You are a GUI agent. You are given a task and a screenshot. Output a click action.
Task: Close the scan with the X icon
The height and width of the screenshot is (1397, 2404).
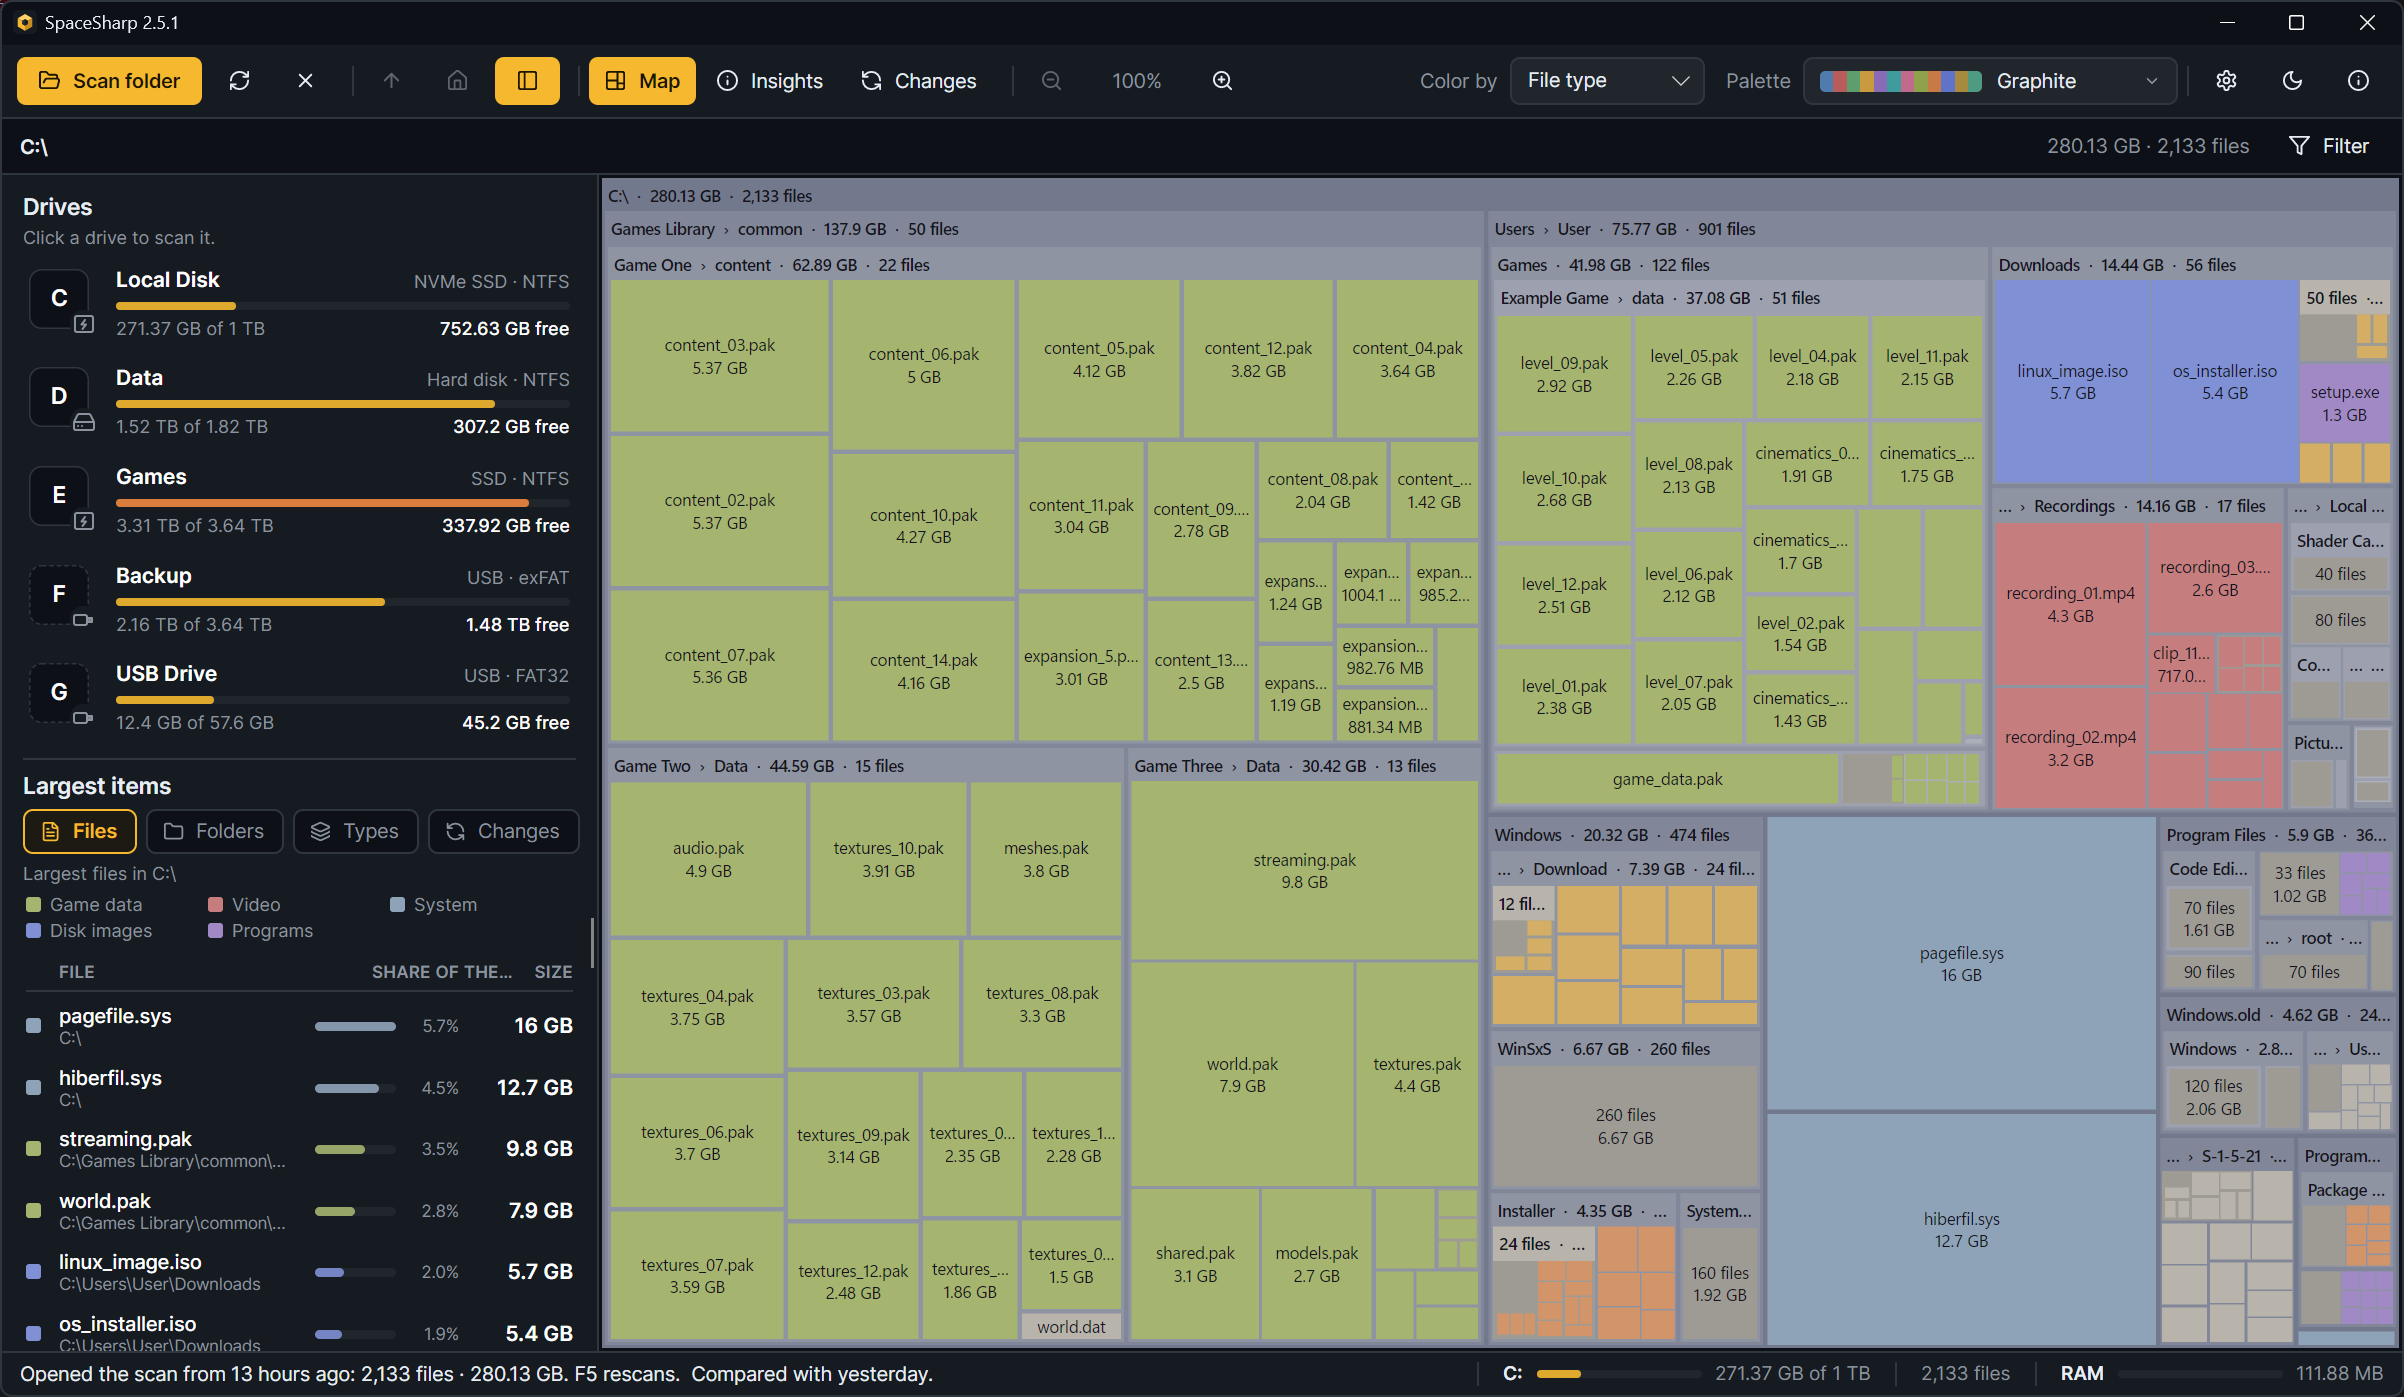[x=305, y=81]
